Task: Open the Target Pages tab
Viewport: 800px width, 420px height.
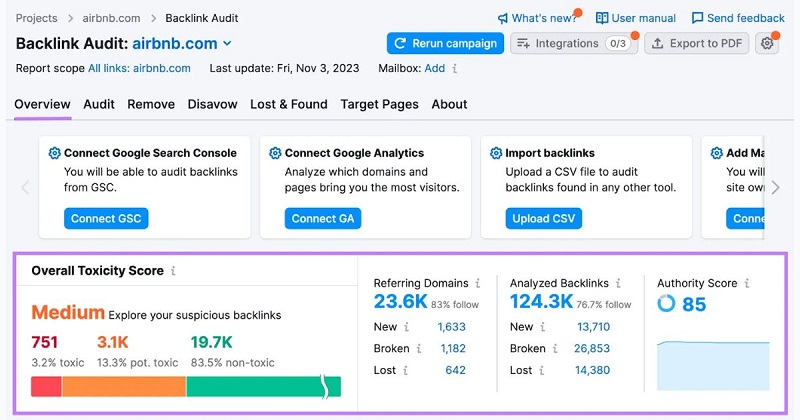Action: [x=380, y=105]
